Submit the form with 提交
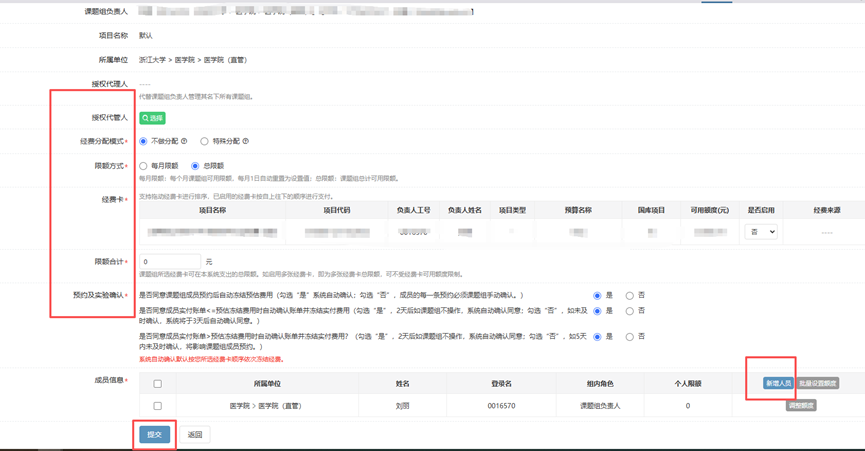Viewport: 865px width, 451px height. [x=154, y=435]
